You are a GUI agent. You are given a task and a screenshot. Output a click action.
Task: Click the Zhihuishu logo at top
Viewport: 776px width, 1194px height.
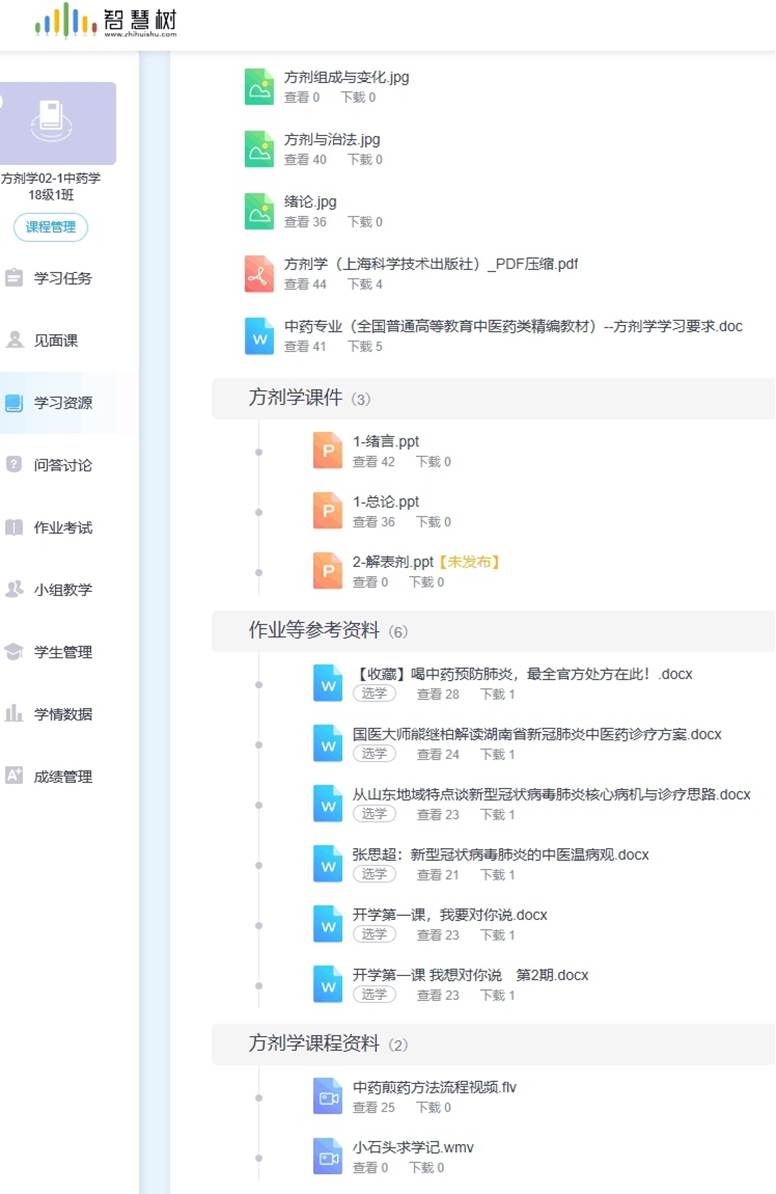click(106, 20)
